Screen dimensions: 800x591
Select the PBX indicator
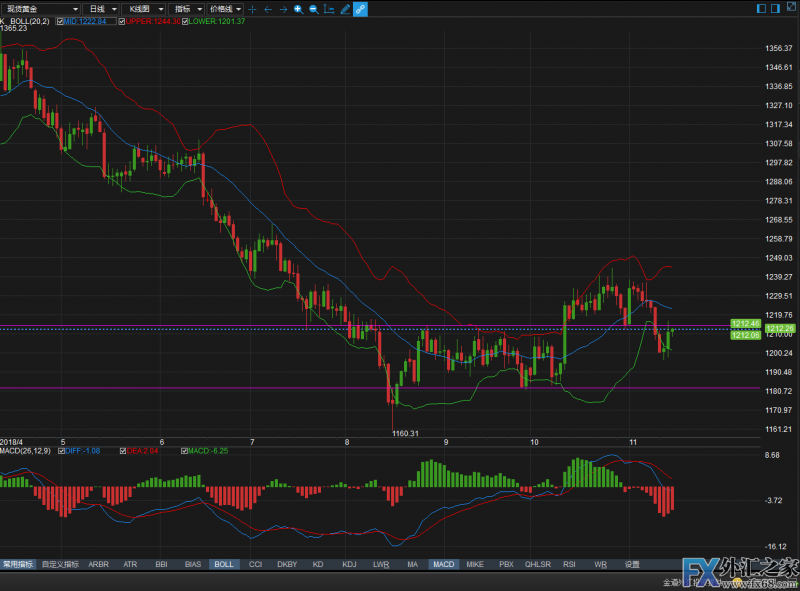point(507,564)
